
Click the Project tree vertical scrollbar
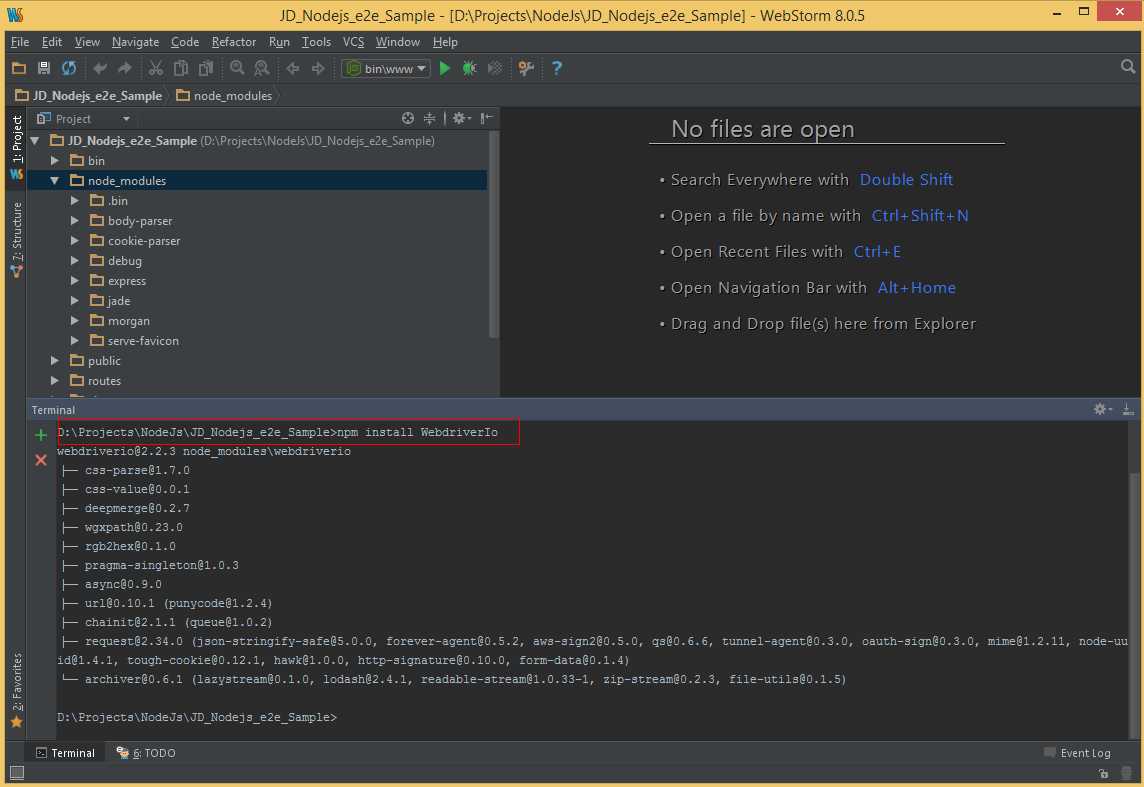(494, 234)
